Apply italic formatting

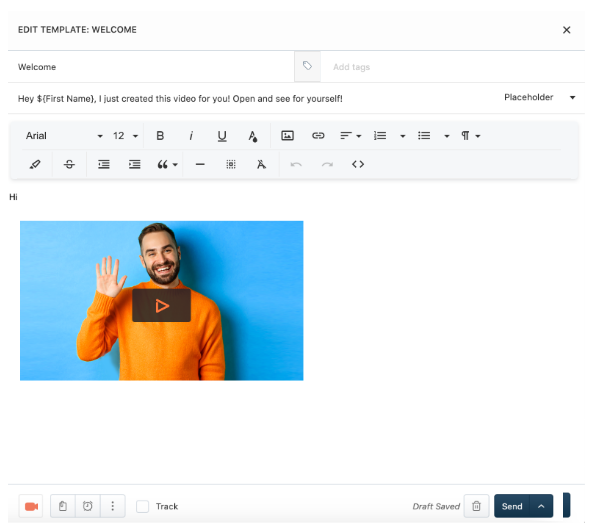(191, 136)
